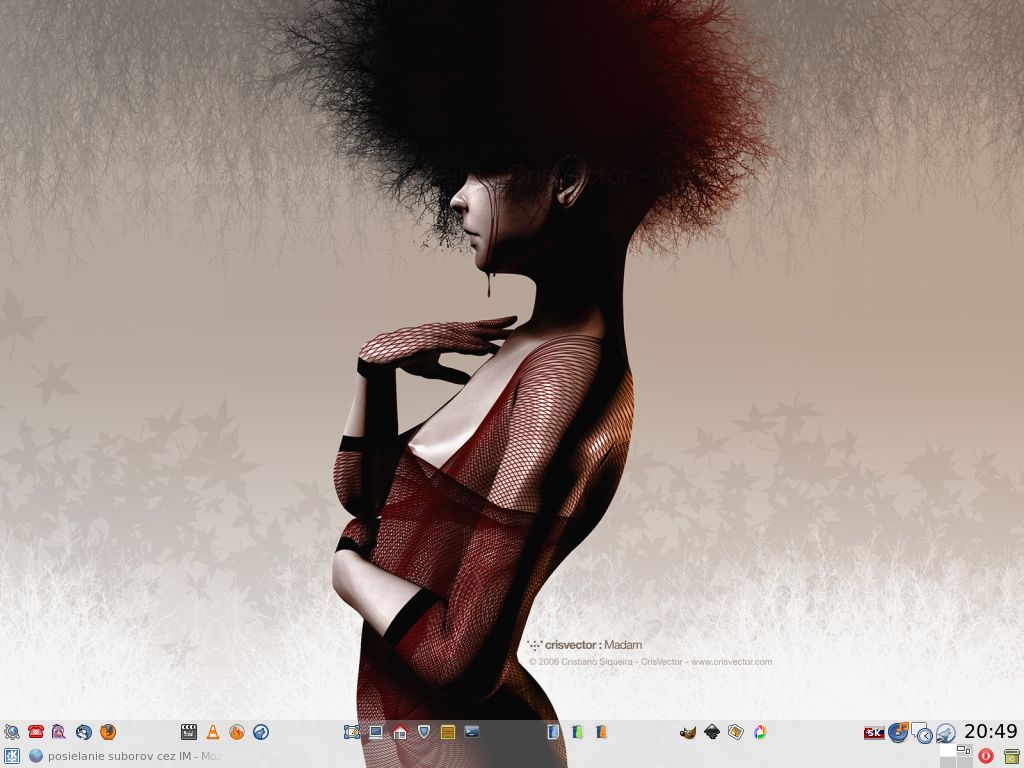Launch Konqueror web browser from panel
Viewport: 1024px width, 768px height.
12,732
